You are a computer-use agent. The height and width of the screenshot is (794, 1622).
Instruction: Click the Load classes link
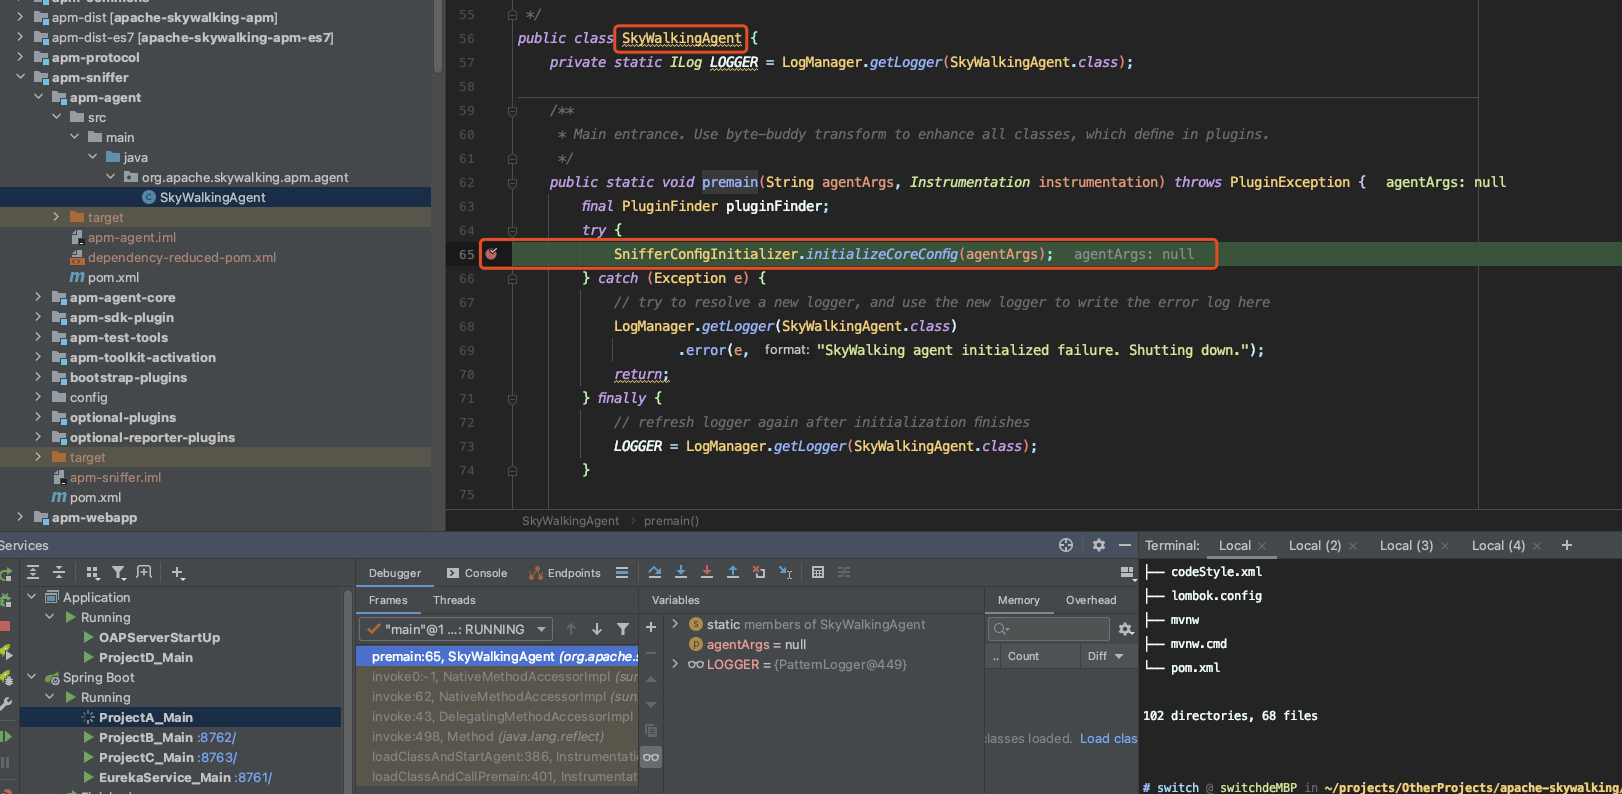1108,738
